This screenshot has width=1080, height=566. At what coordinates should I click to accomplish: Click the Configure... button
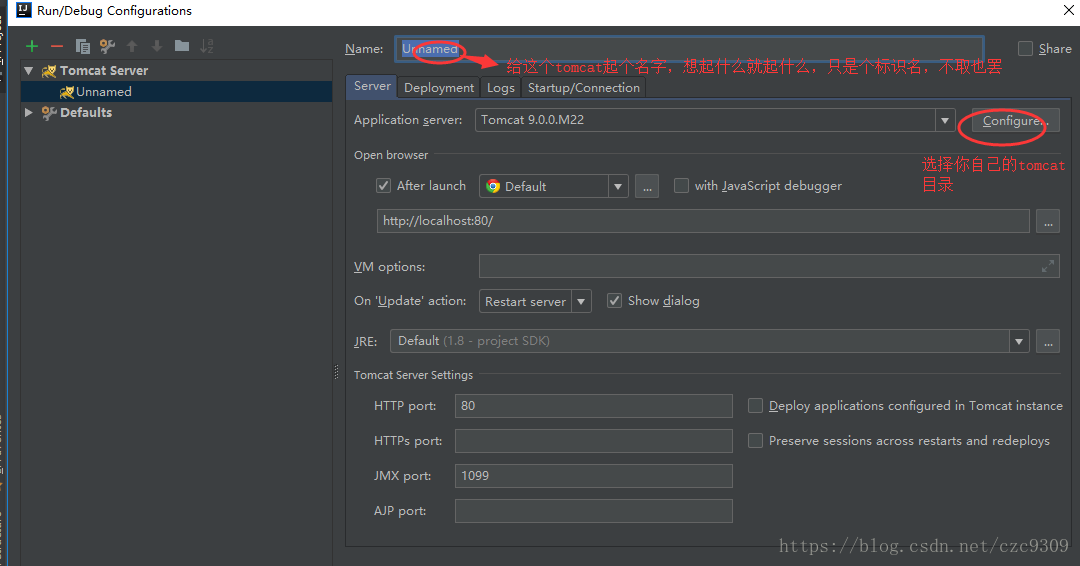pyautogui.click(x=1015, y=120)
